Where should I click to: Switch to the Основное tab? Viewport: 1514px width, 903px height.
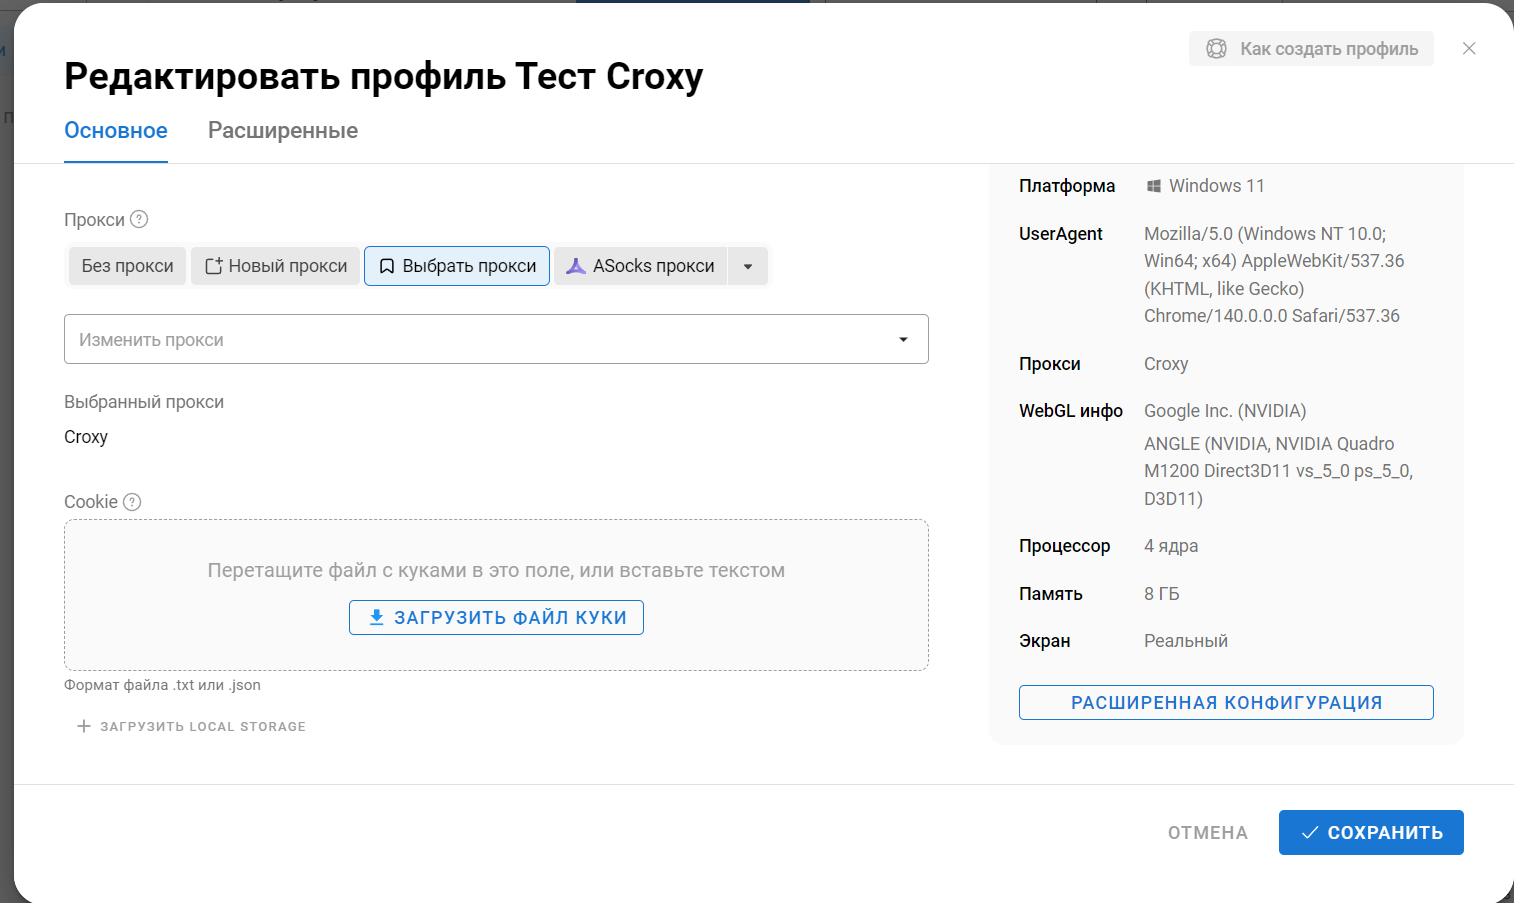(x=116, y=131)
